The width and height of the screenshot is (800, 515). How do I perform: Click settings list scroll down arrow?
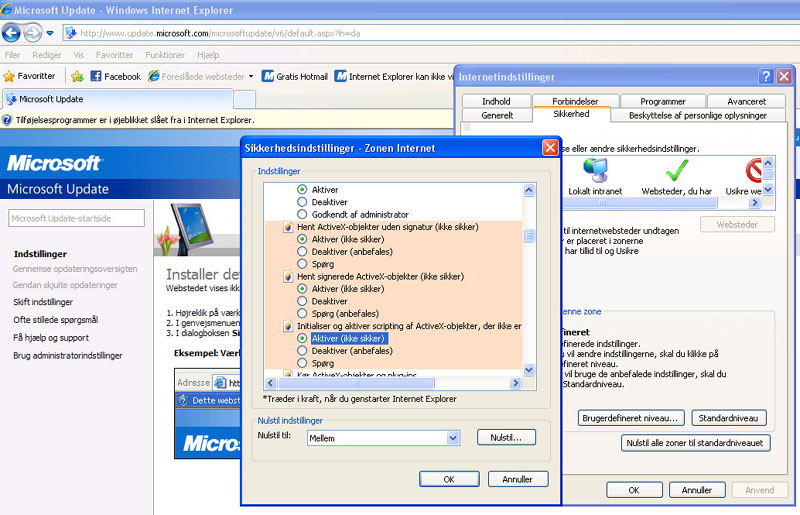(x=529, y=370)
